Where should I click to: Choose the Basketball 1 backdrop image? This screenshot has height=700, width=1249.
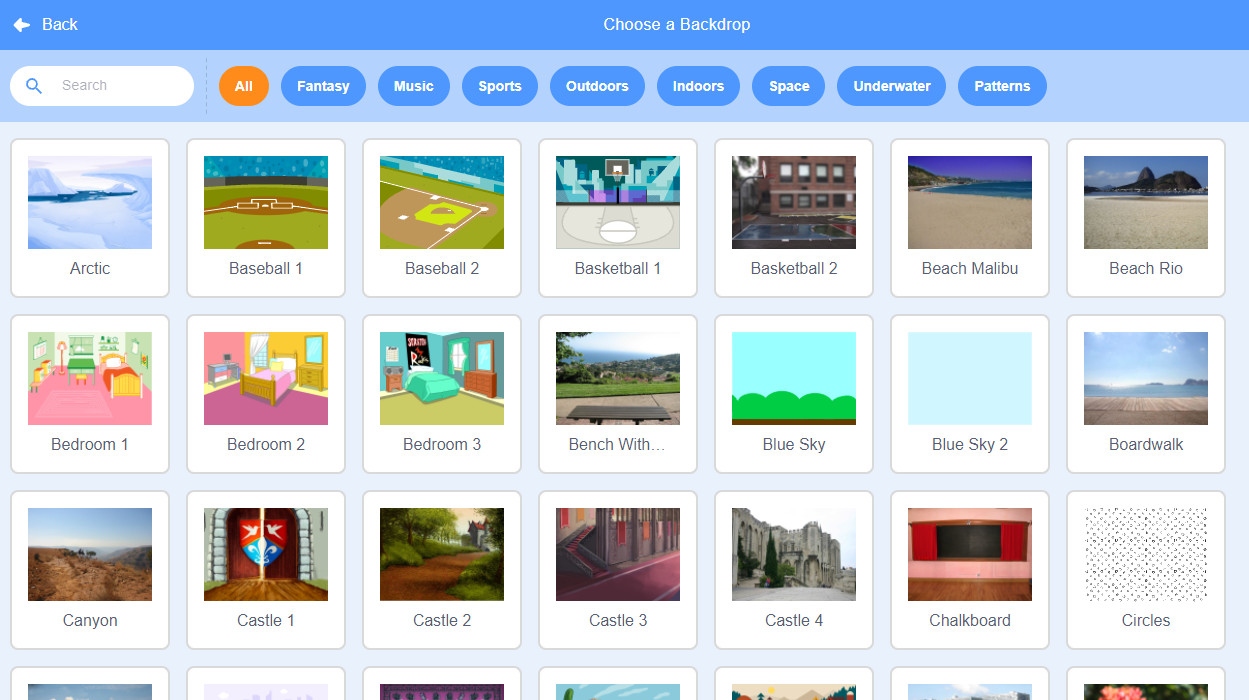618,202
